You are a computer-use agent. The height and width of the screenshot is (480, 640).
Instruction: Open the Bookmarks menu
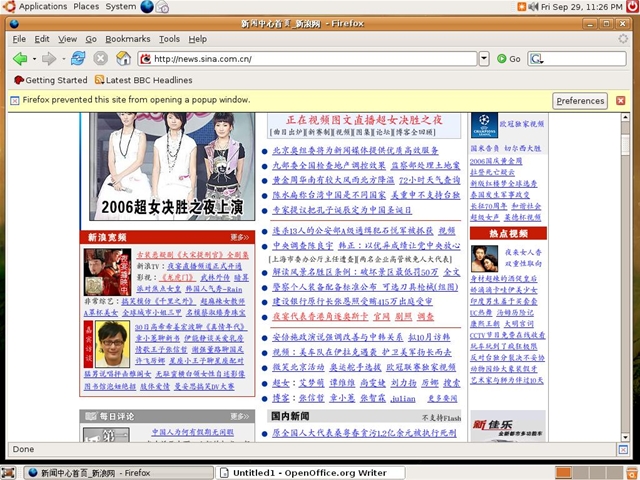point(128,39)
